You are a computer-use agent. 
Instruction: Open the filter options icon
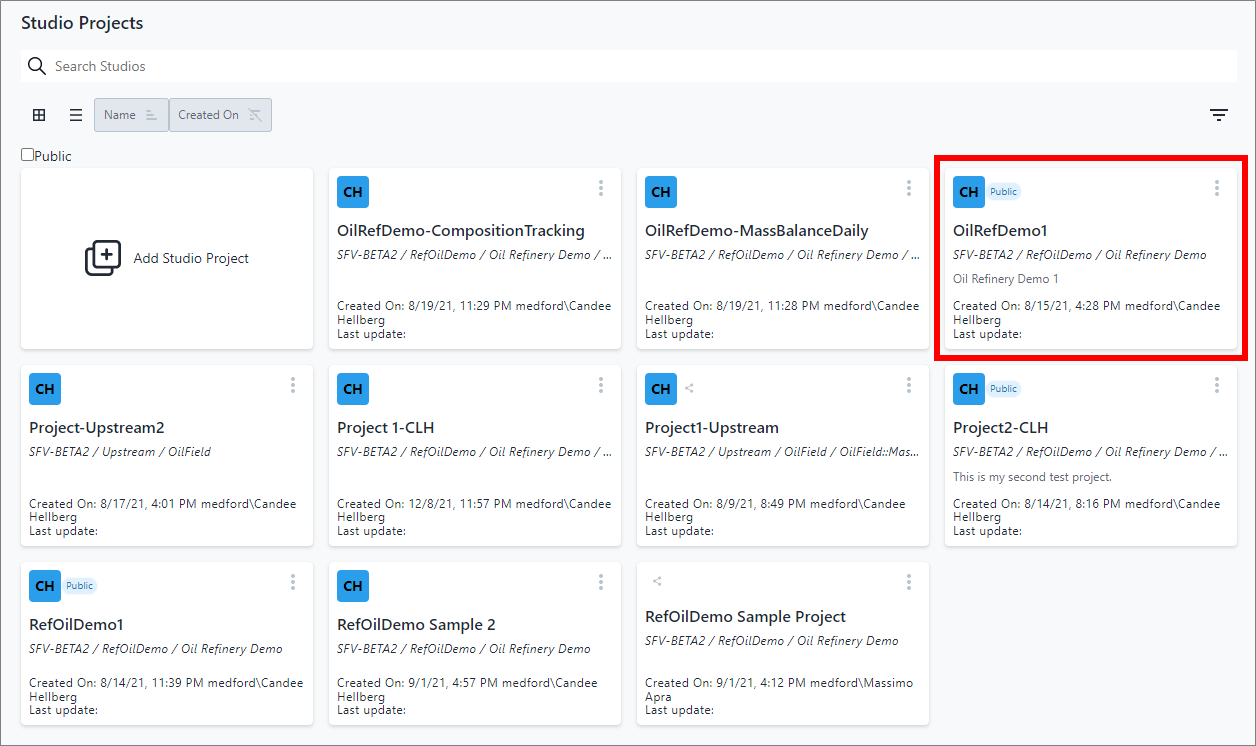coord(1218,115)
